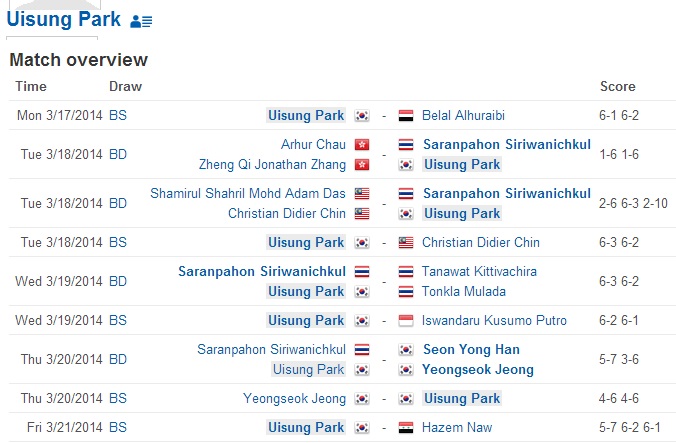Select the BS draw link for Mon 3/17/2014
The image size is (676, 443).
[118, 115]
